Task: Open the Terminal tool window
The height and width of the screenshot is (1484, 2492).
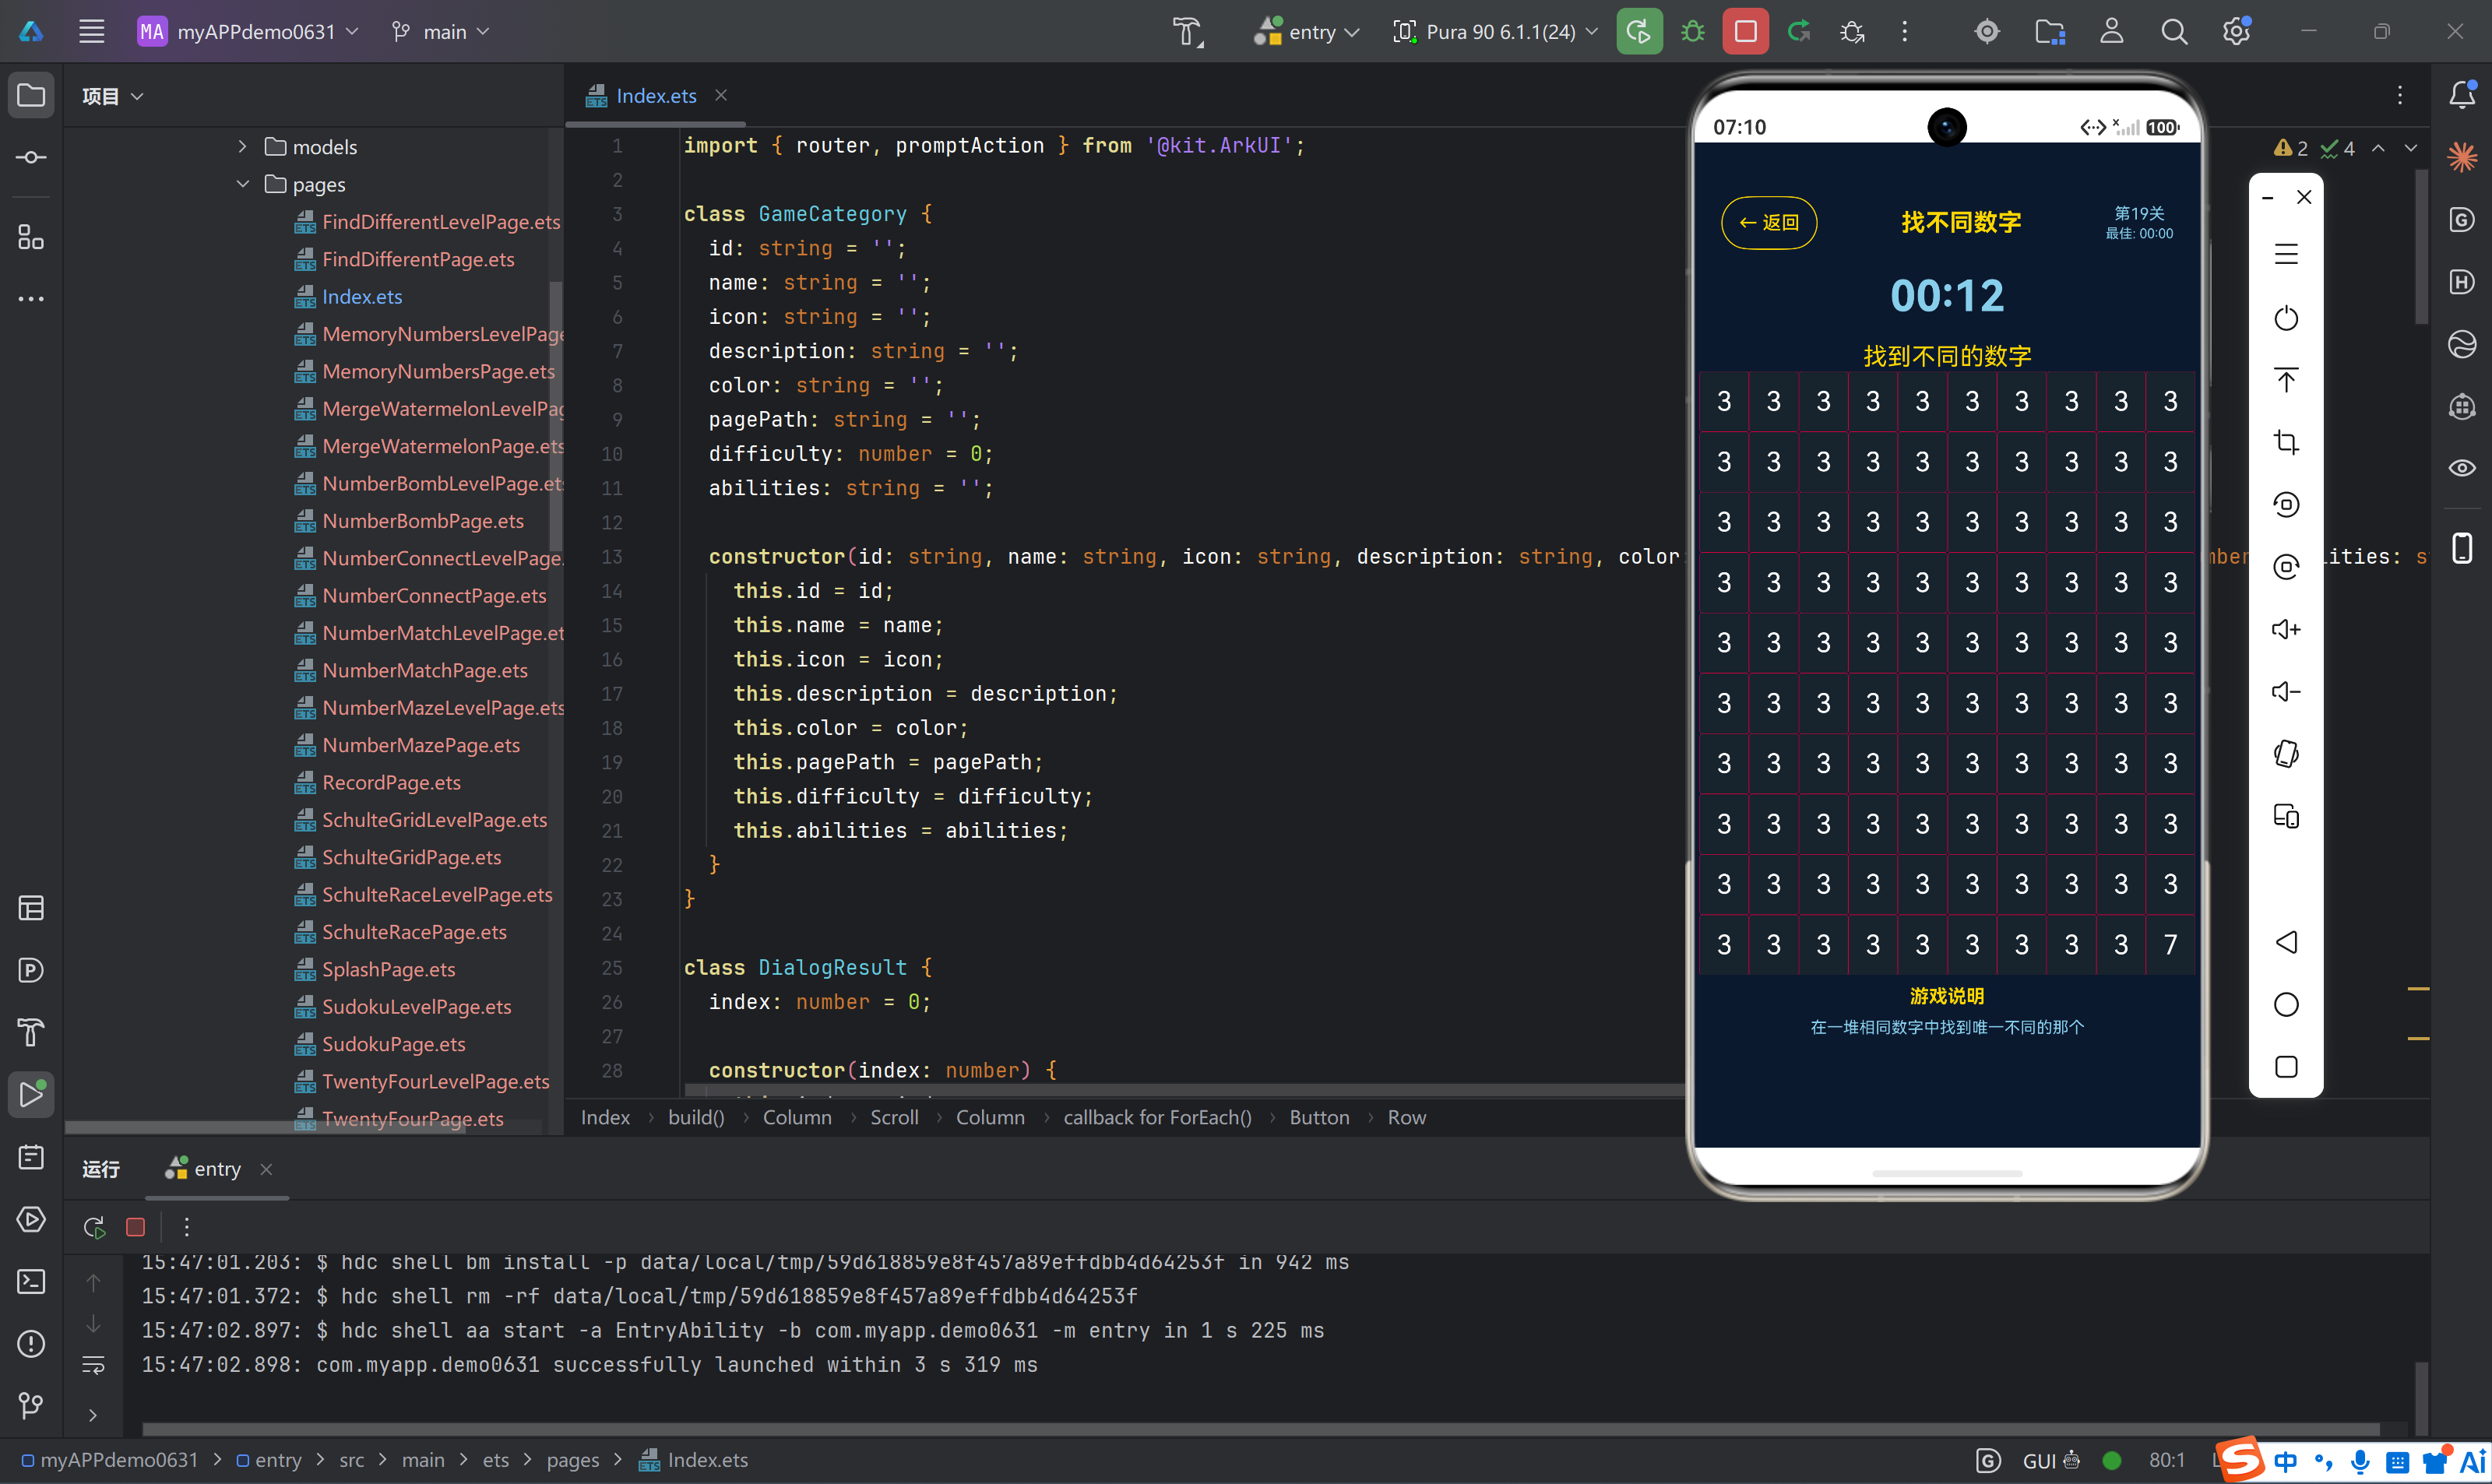Action: [x=31, y=1281]
